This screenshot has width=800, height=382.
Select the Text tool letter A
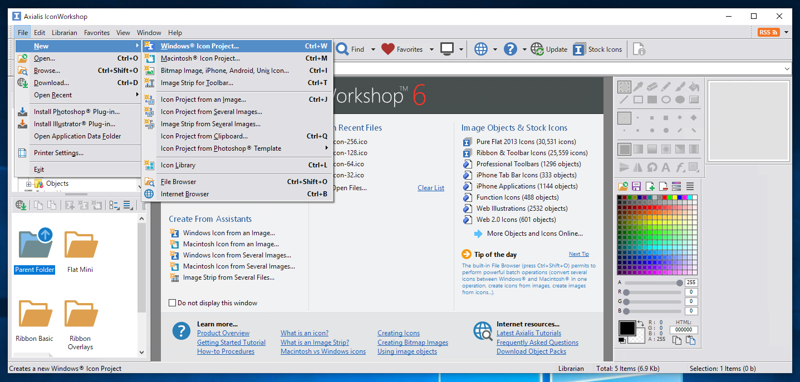(x=666, y=167)
